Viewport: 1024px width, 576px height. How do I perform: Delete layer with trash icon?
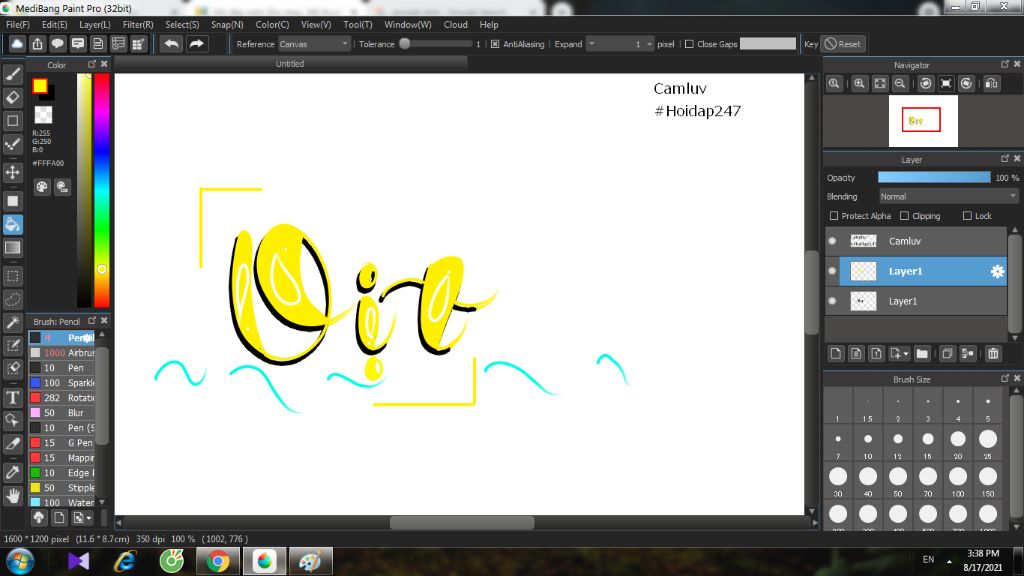993,353
